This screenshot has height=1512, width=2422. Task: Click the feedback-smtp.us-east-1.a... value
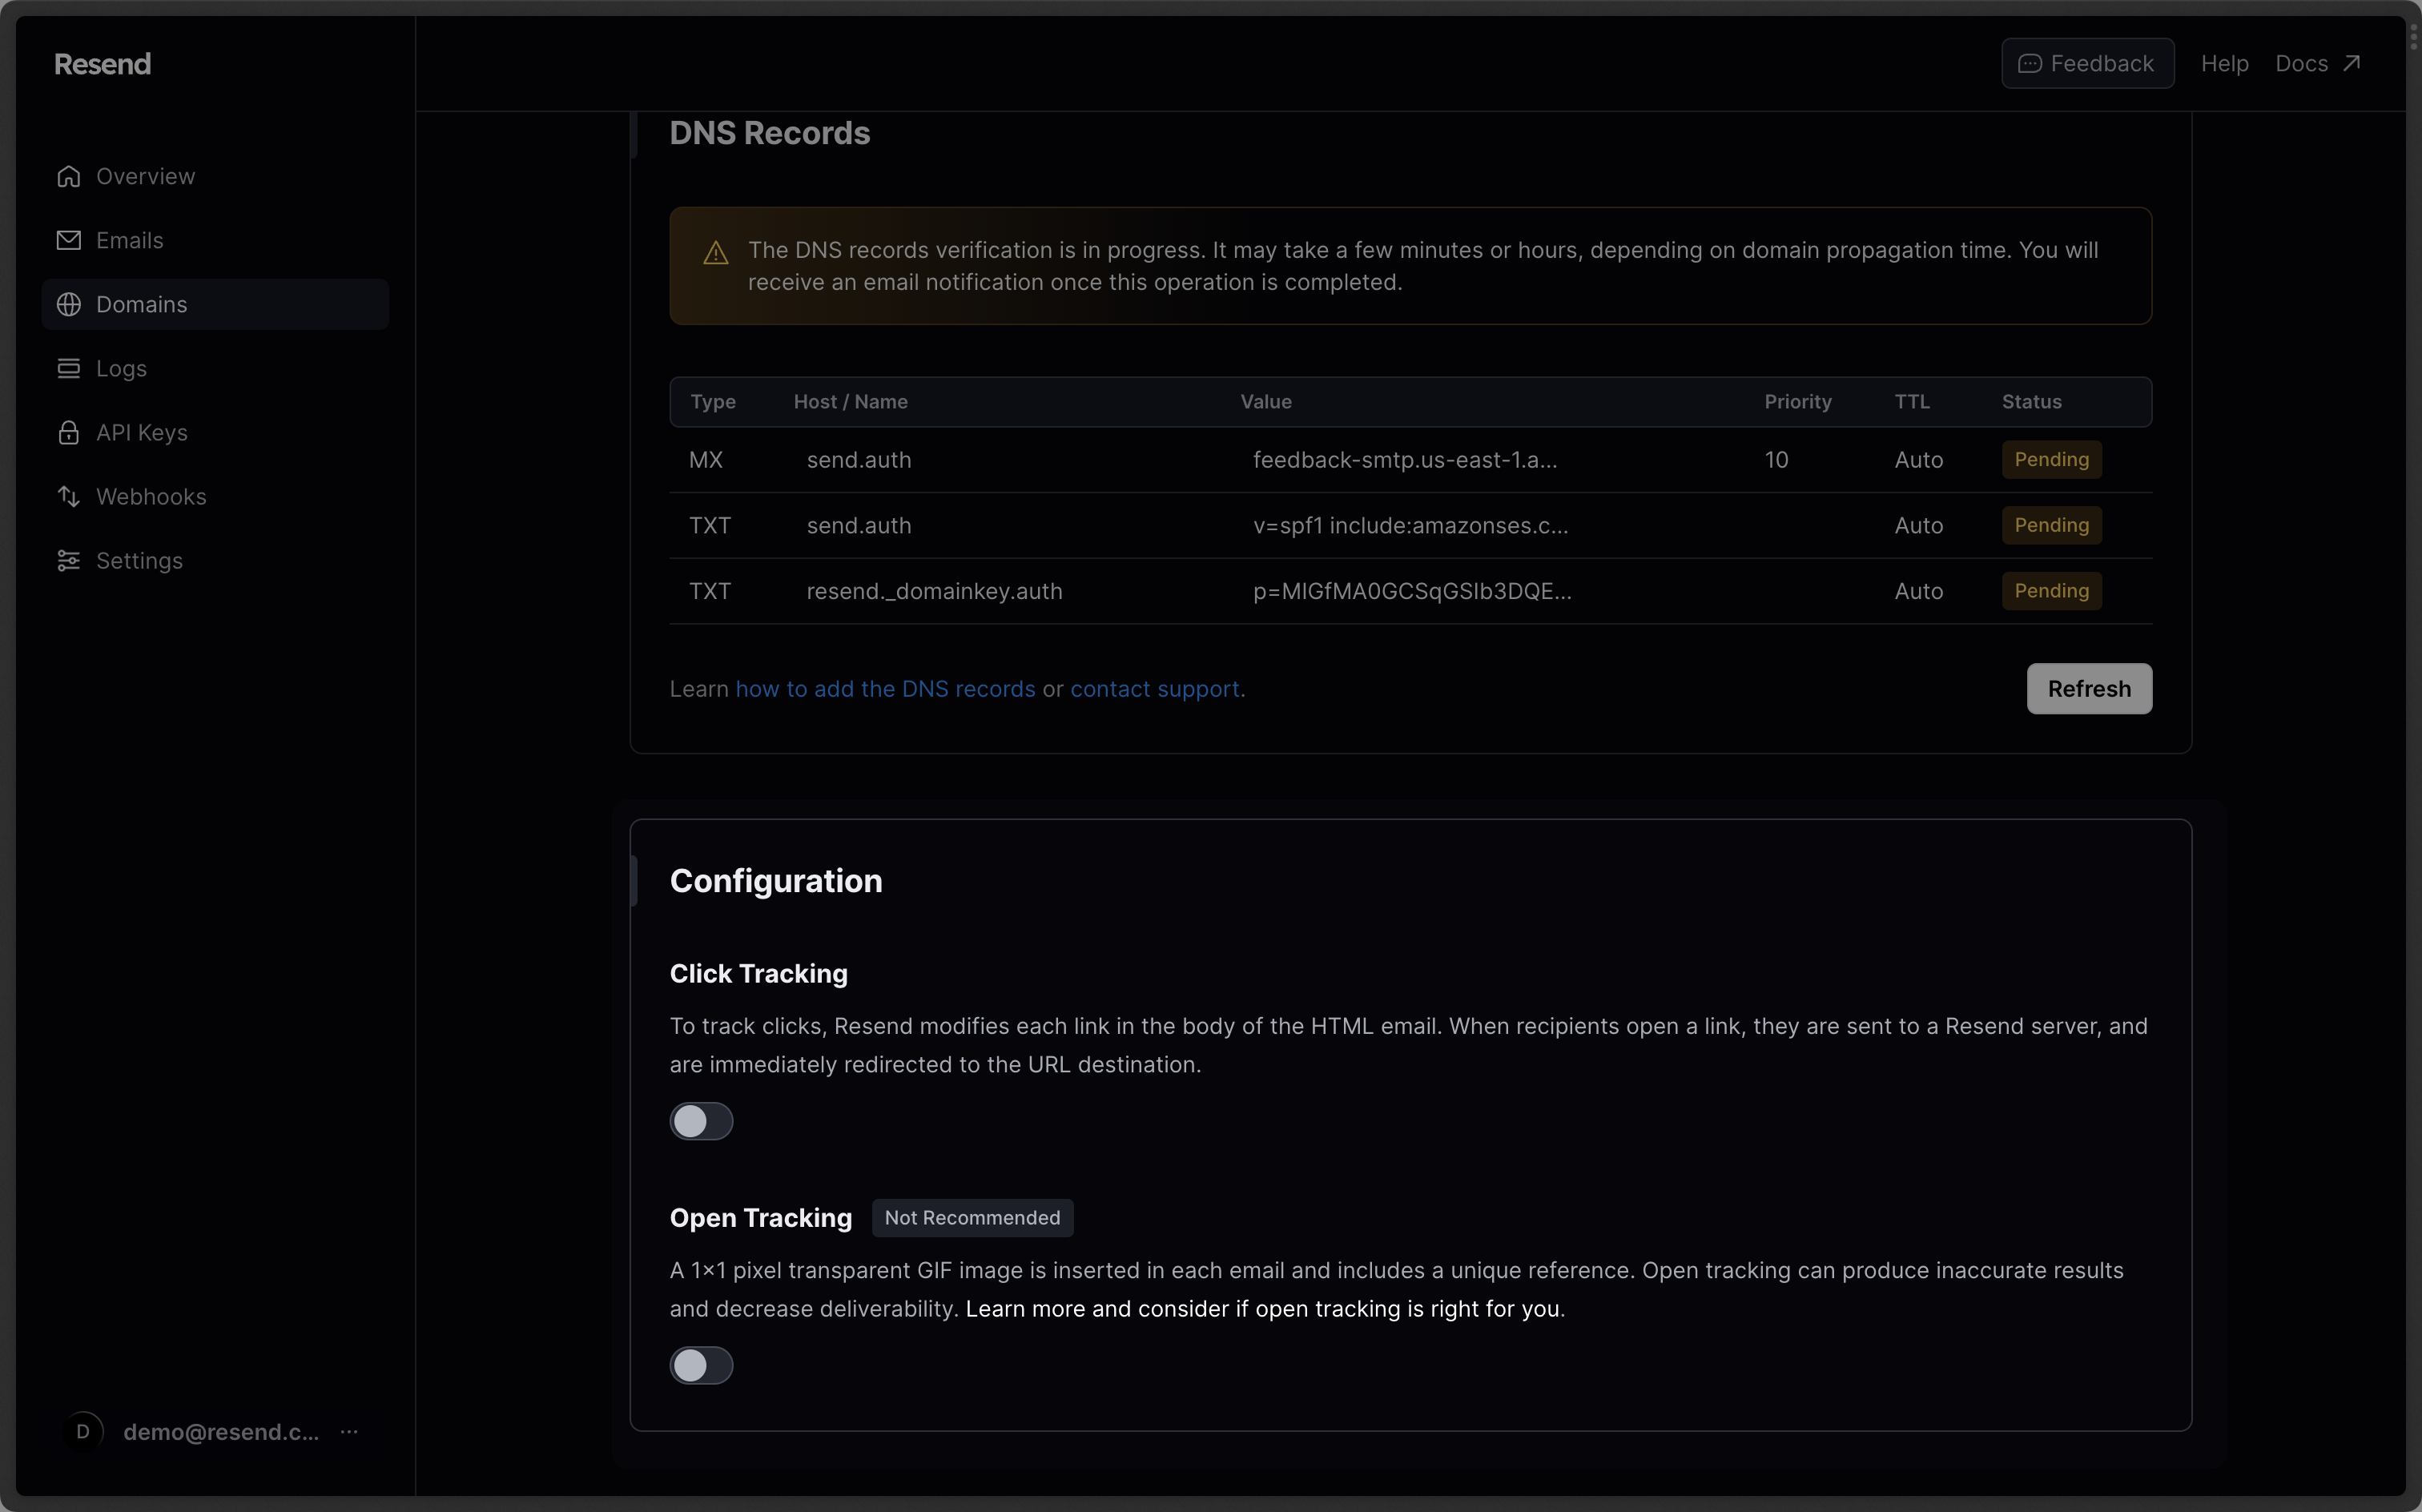click(x=1404, y=460)
